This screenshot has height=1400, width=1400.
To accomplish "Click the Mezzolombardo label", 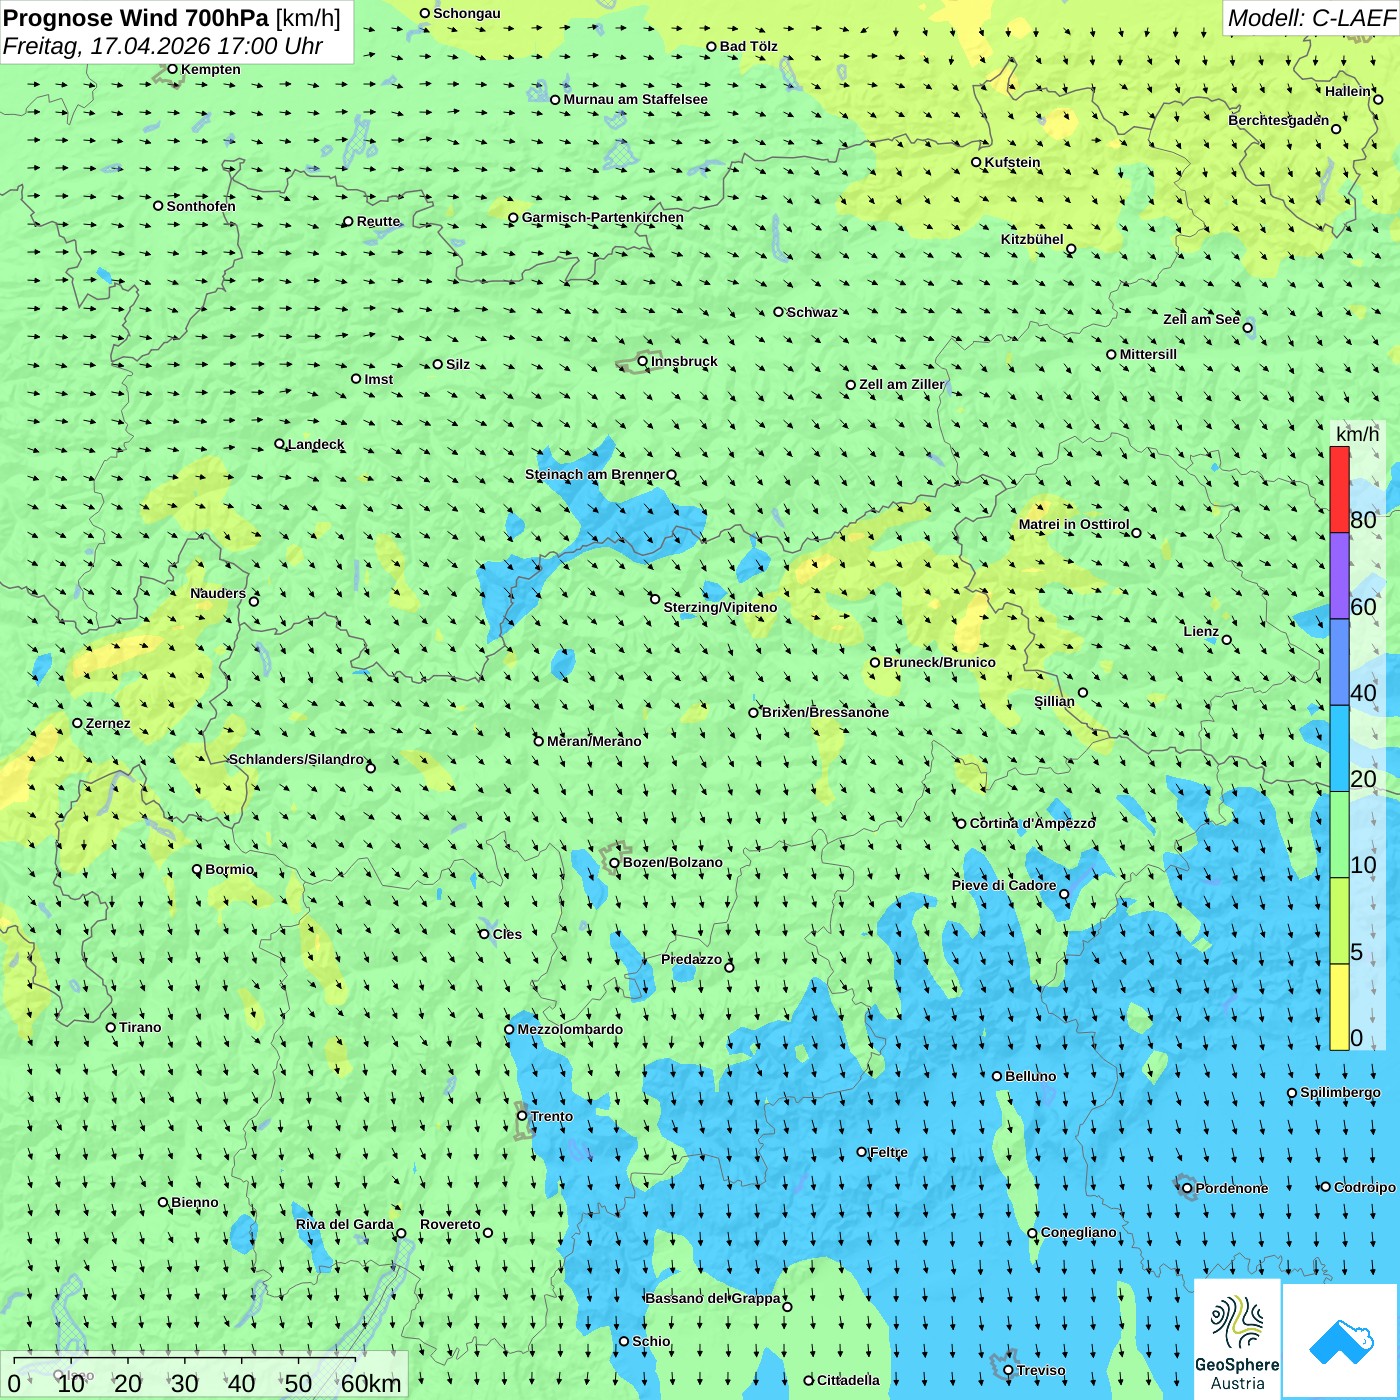I will pos(570,1029).
